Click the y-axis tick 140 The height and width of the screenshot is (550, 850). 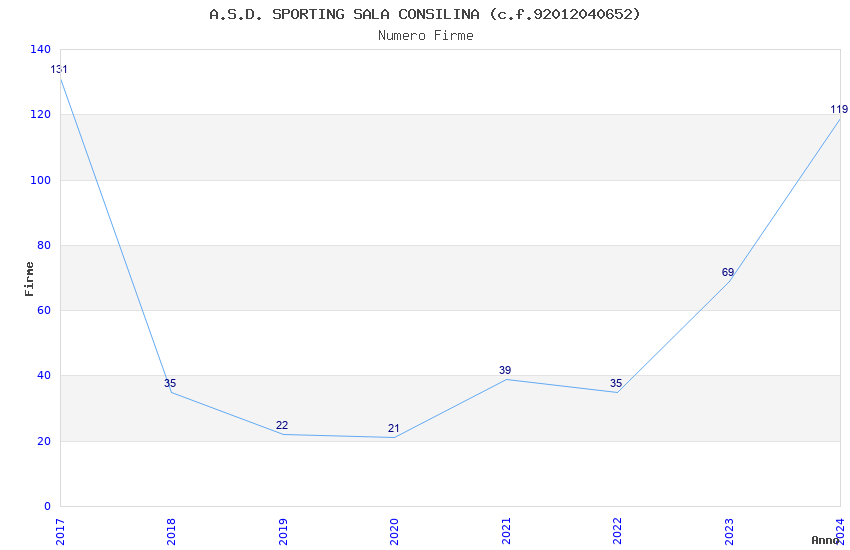(40, 49)
